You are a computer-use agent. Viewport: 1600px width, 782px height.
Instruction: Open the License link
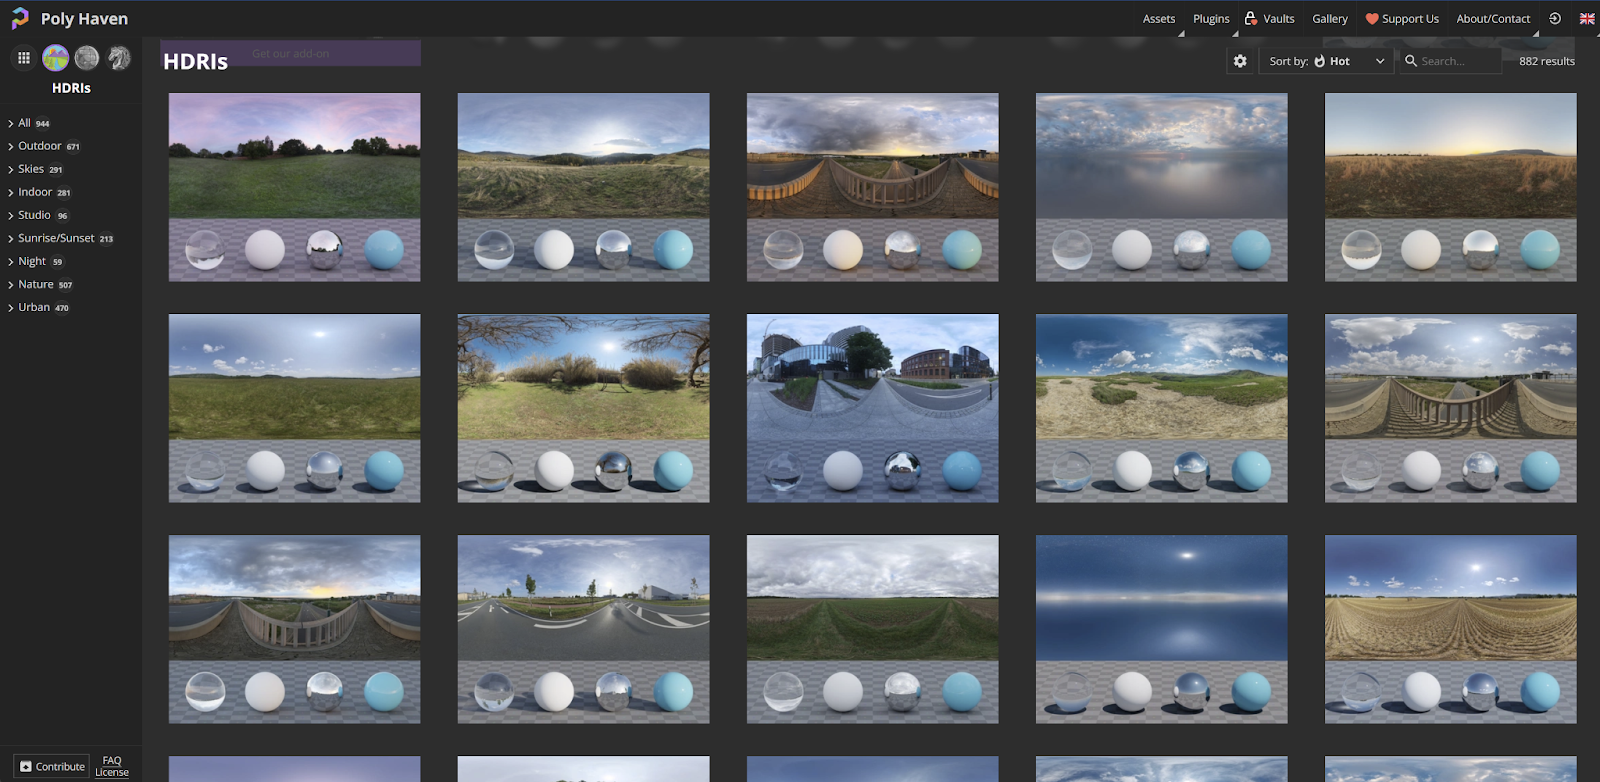(112, 773)
